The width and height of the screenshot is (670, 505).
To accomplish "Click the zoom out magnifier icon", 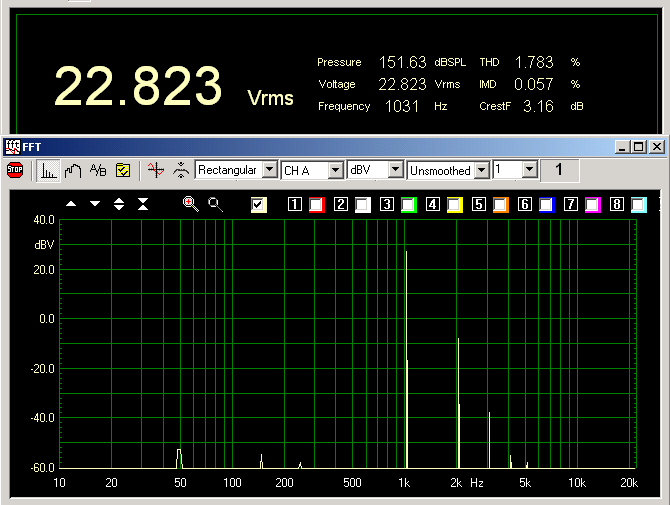I will pyautogui.click(x=215, y=204).
